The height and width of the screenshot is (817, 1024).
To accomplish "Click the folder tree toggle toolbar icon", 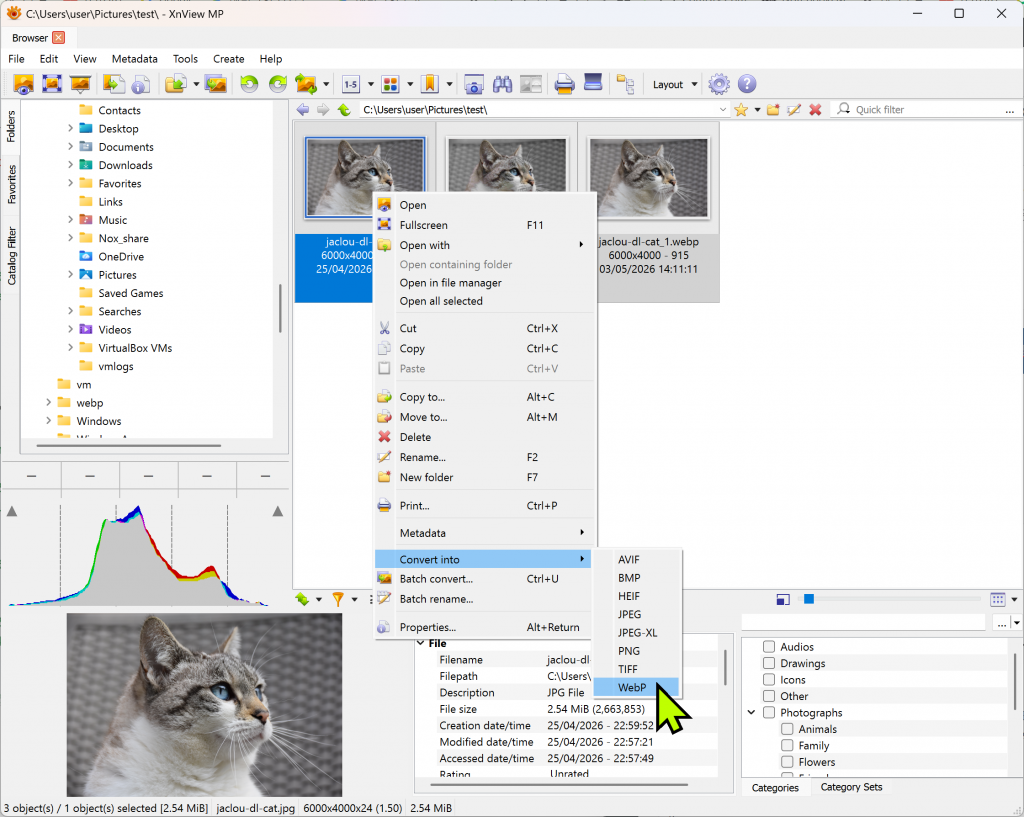I will coord(626,84).
